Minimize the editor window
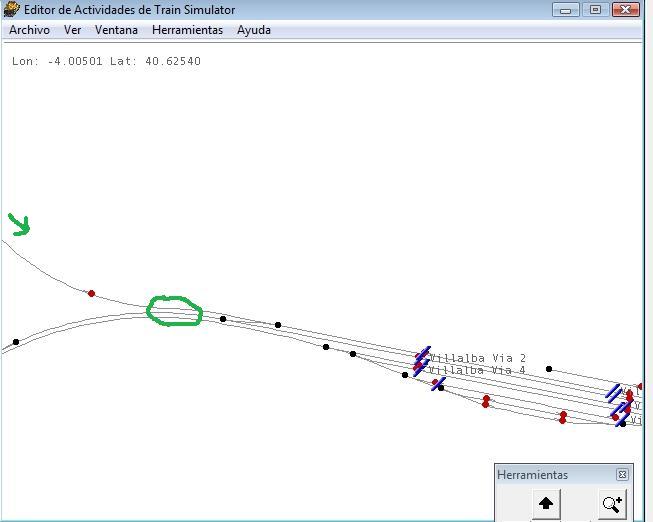Image resolution: width=653 pixels, height=522 pixels. [x=566, y=10]
